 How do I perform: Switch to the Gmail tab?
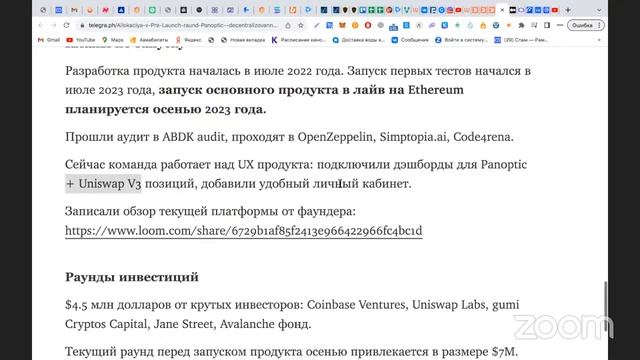pos(74,10)
